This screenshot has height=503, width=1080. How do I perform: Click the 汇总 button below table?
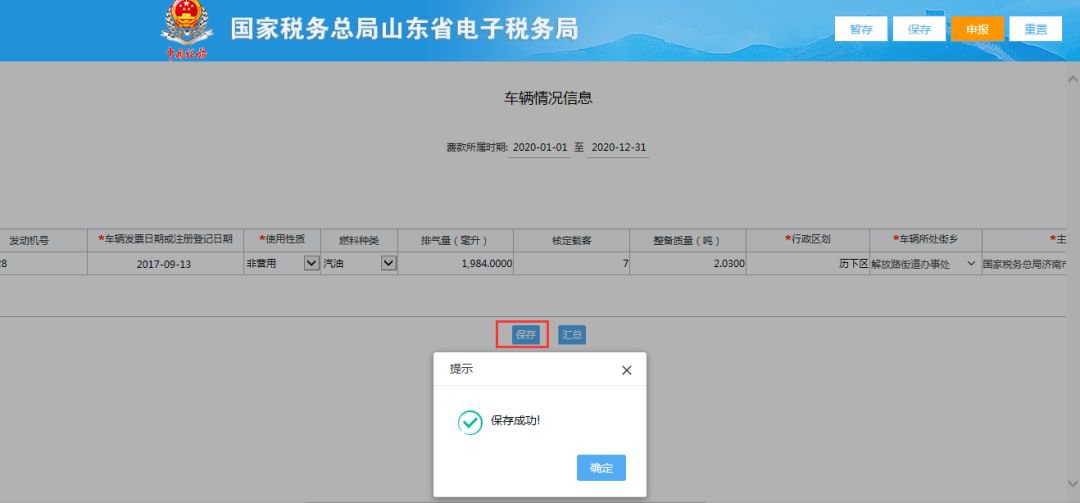[572, 335]
